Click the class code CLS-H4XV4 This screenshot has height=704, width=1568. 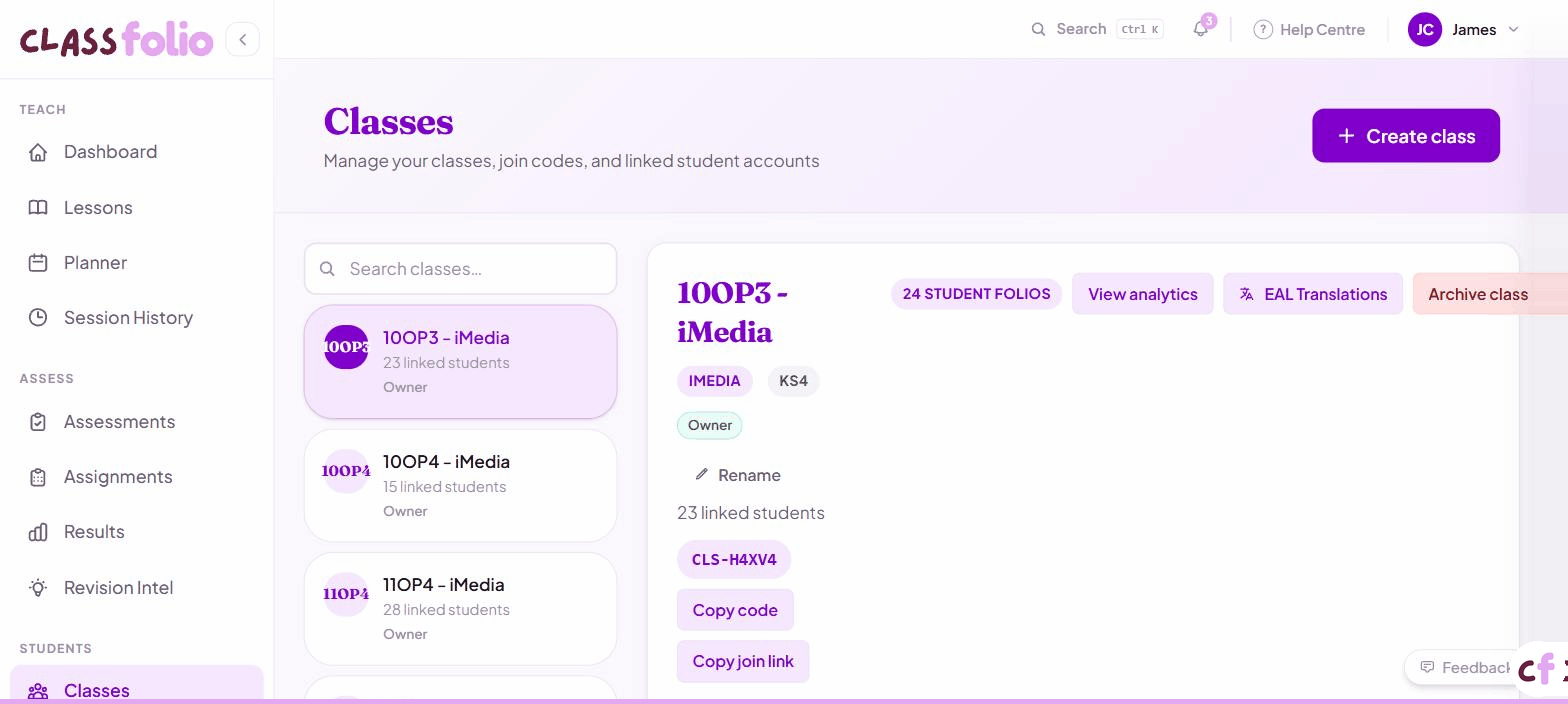coord(734,559)
